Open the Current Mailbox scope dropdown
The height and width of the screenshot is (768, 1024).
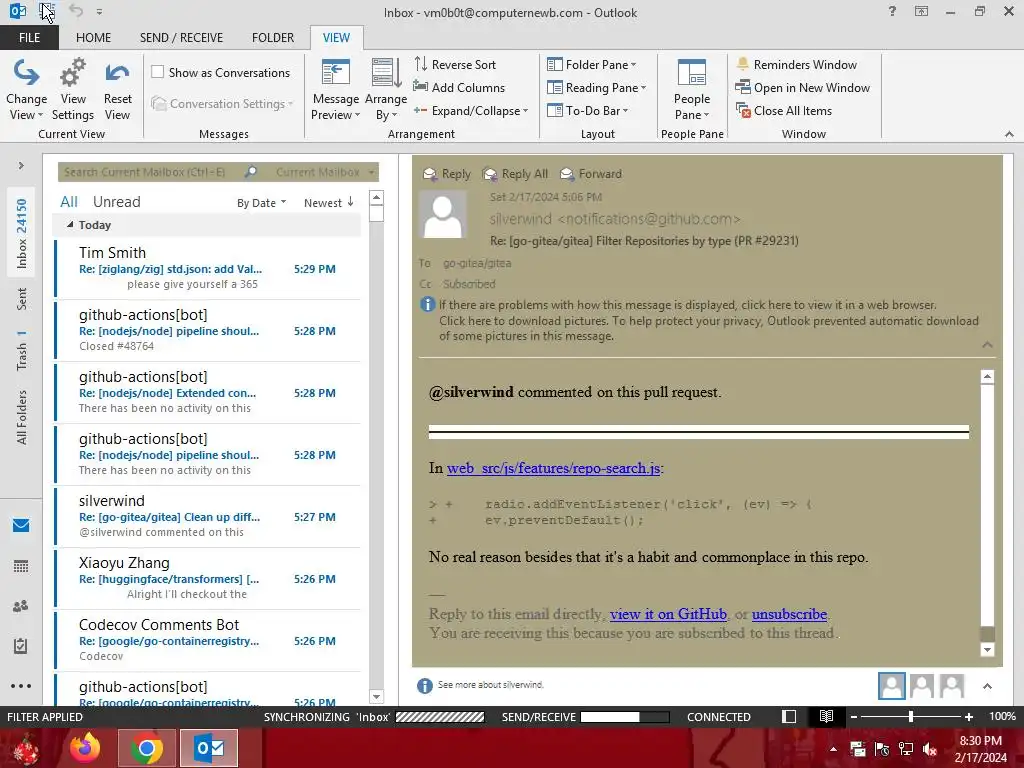pos(325,172)
